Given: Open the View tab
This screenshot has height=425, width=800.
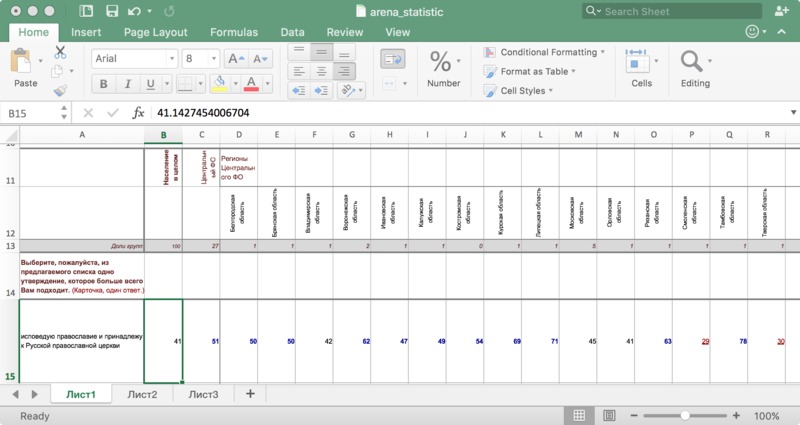Looking at the screenshot, I should (397, 32).
